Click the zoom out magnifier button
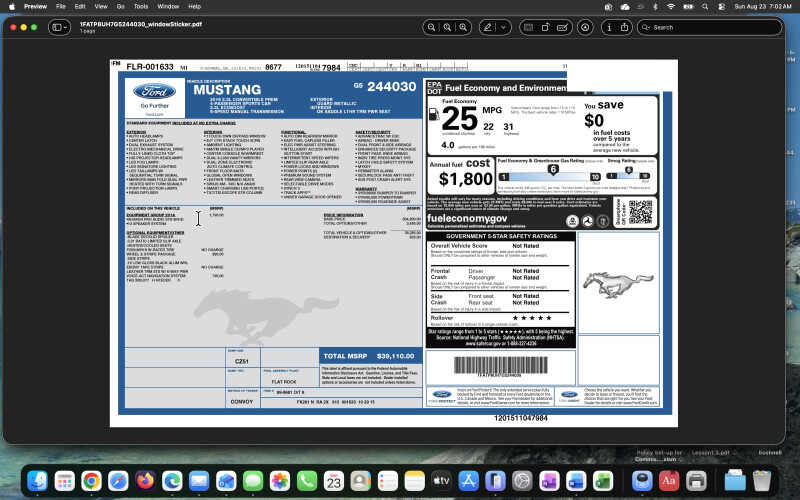 pos(432,28)
